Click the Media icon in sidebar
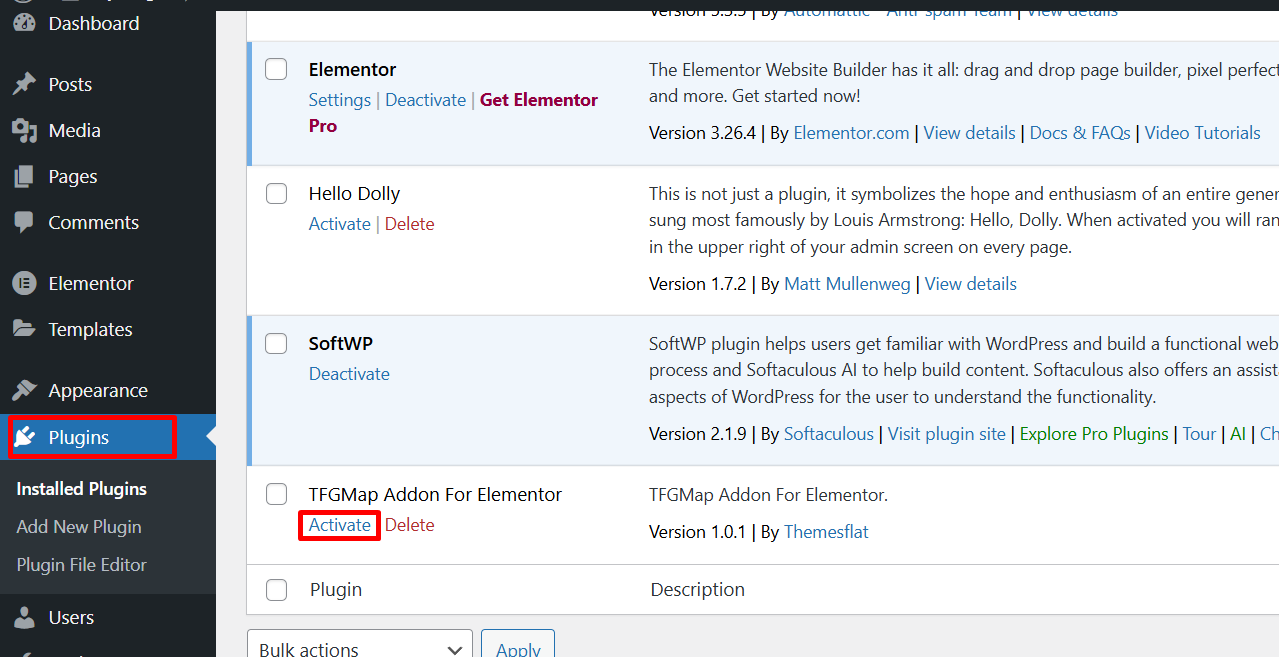This screenshot has width=1279, height=657. 24,130
